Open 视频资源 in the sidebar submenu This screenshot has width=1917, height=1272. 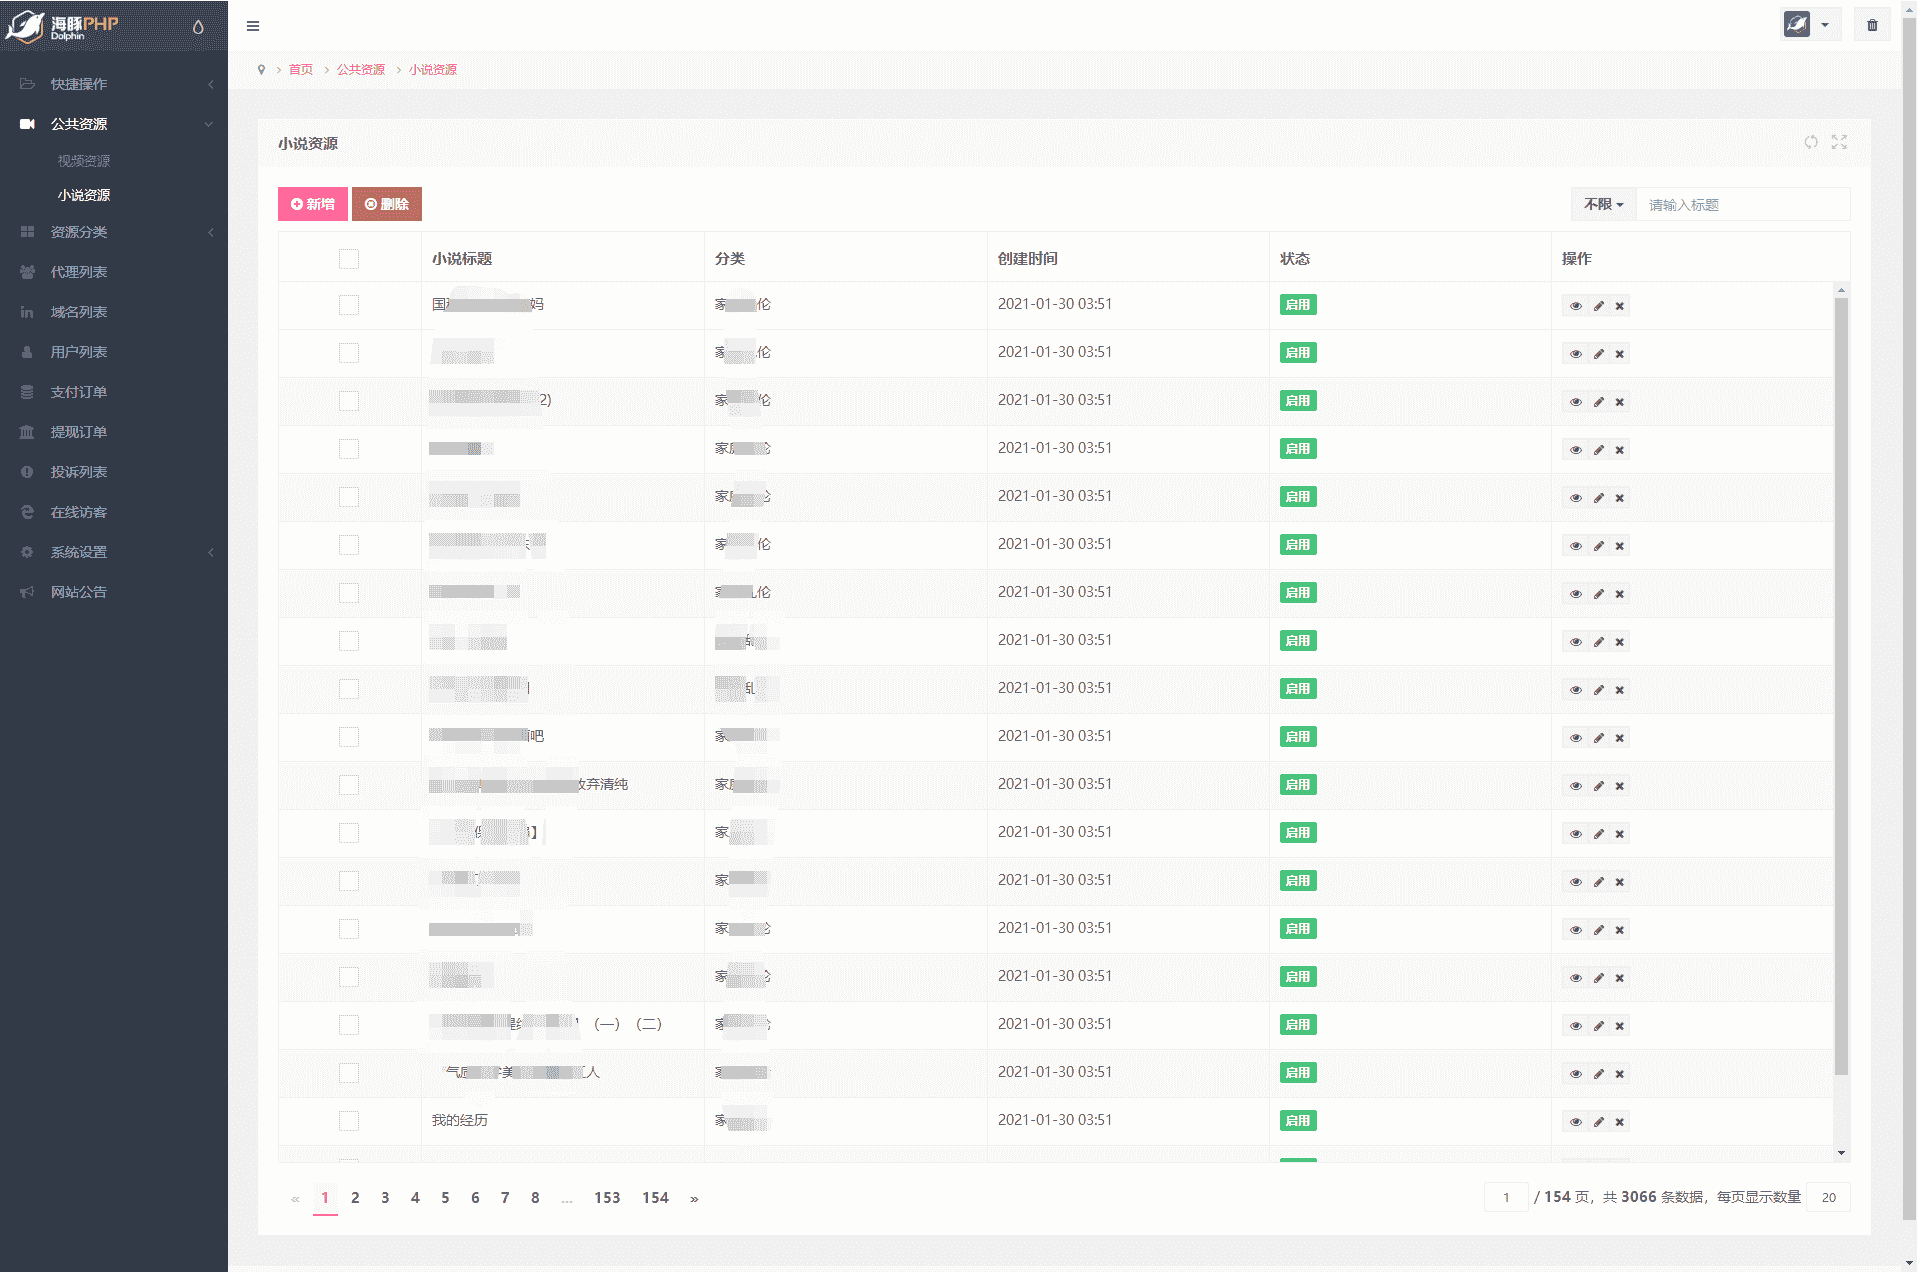(84, 161)
